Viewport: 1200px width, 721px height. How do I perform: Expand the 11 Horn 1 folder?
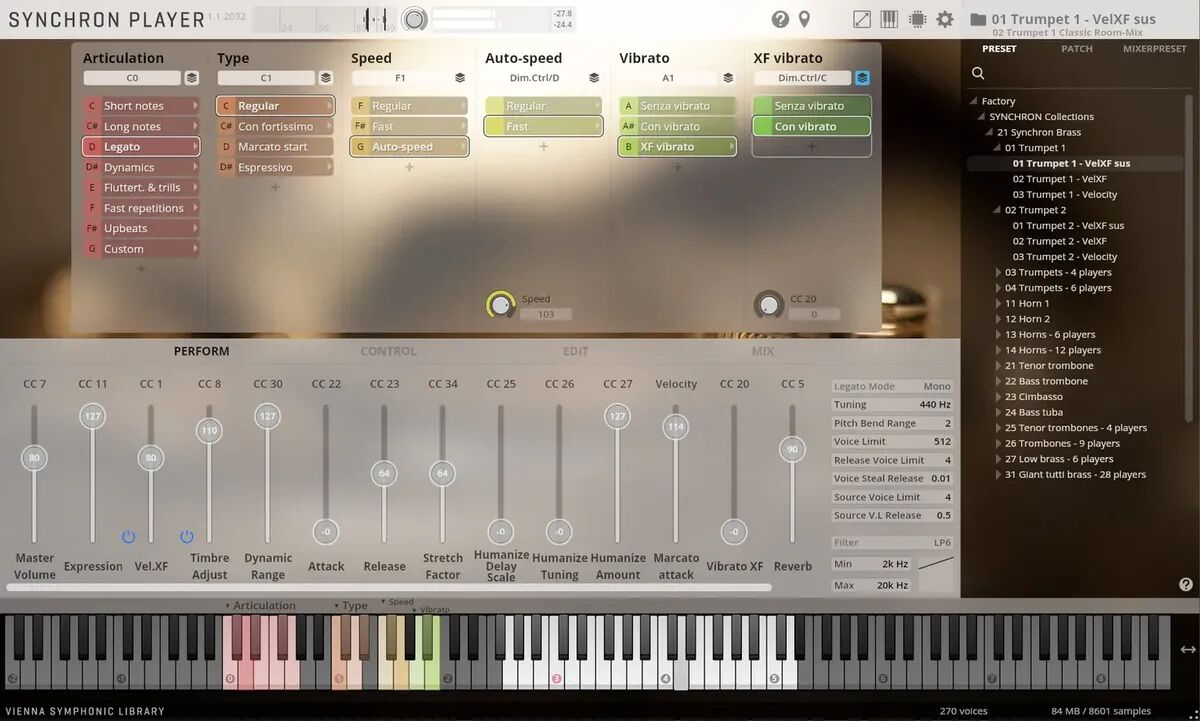coord(998,303)
